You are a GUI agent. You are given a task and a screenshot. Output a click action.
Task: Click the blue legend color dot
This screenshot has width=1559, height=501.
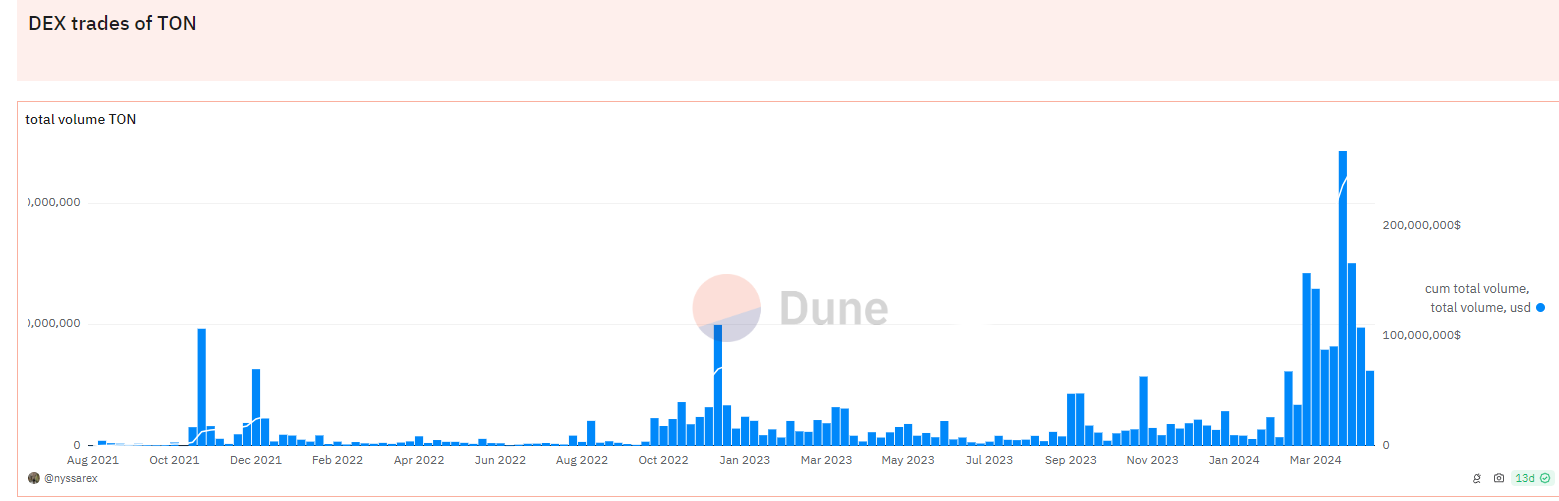(x=1540, y=308)
